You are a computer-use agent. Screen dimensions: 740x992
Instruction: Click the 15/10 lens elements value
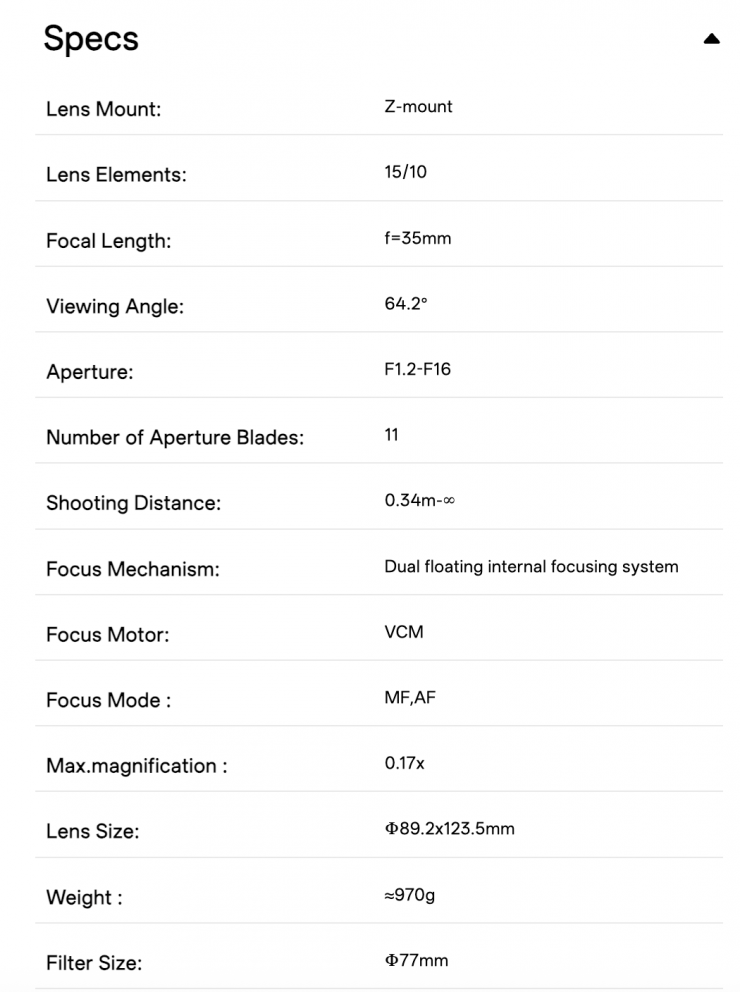pyautogui.click(x=405, y=172)
